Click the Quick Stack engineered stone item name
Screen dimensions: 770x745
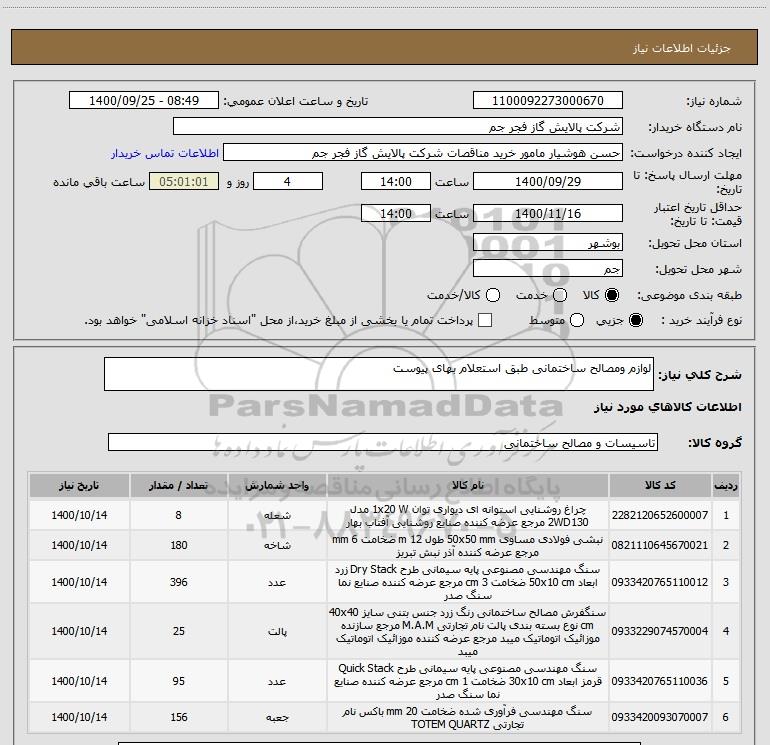click(x=468, y=681)
